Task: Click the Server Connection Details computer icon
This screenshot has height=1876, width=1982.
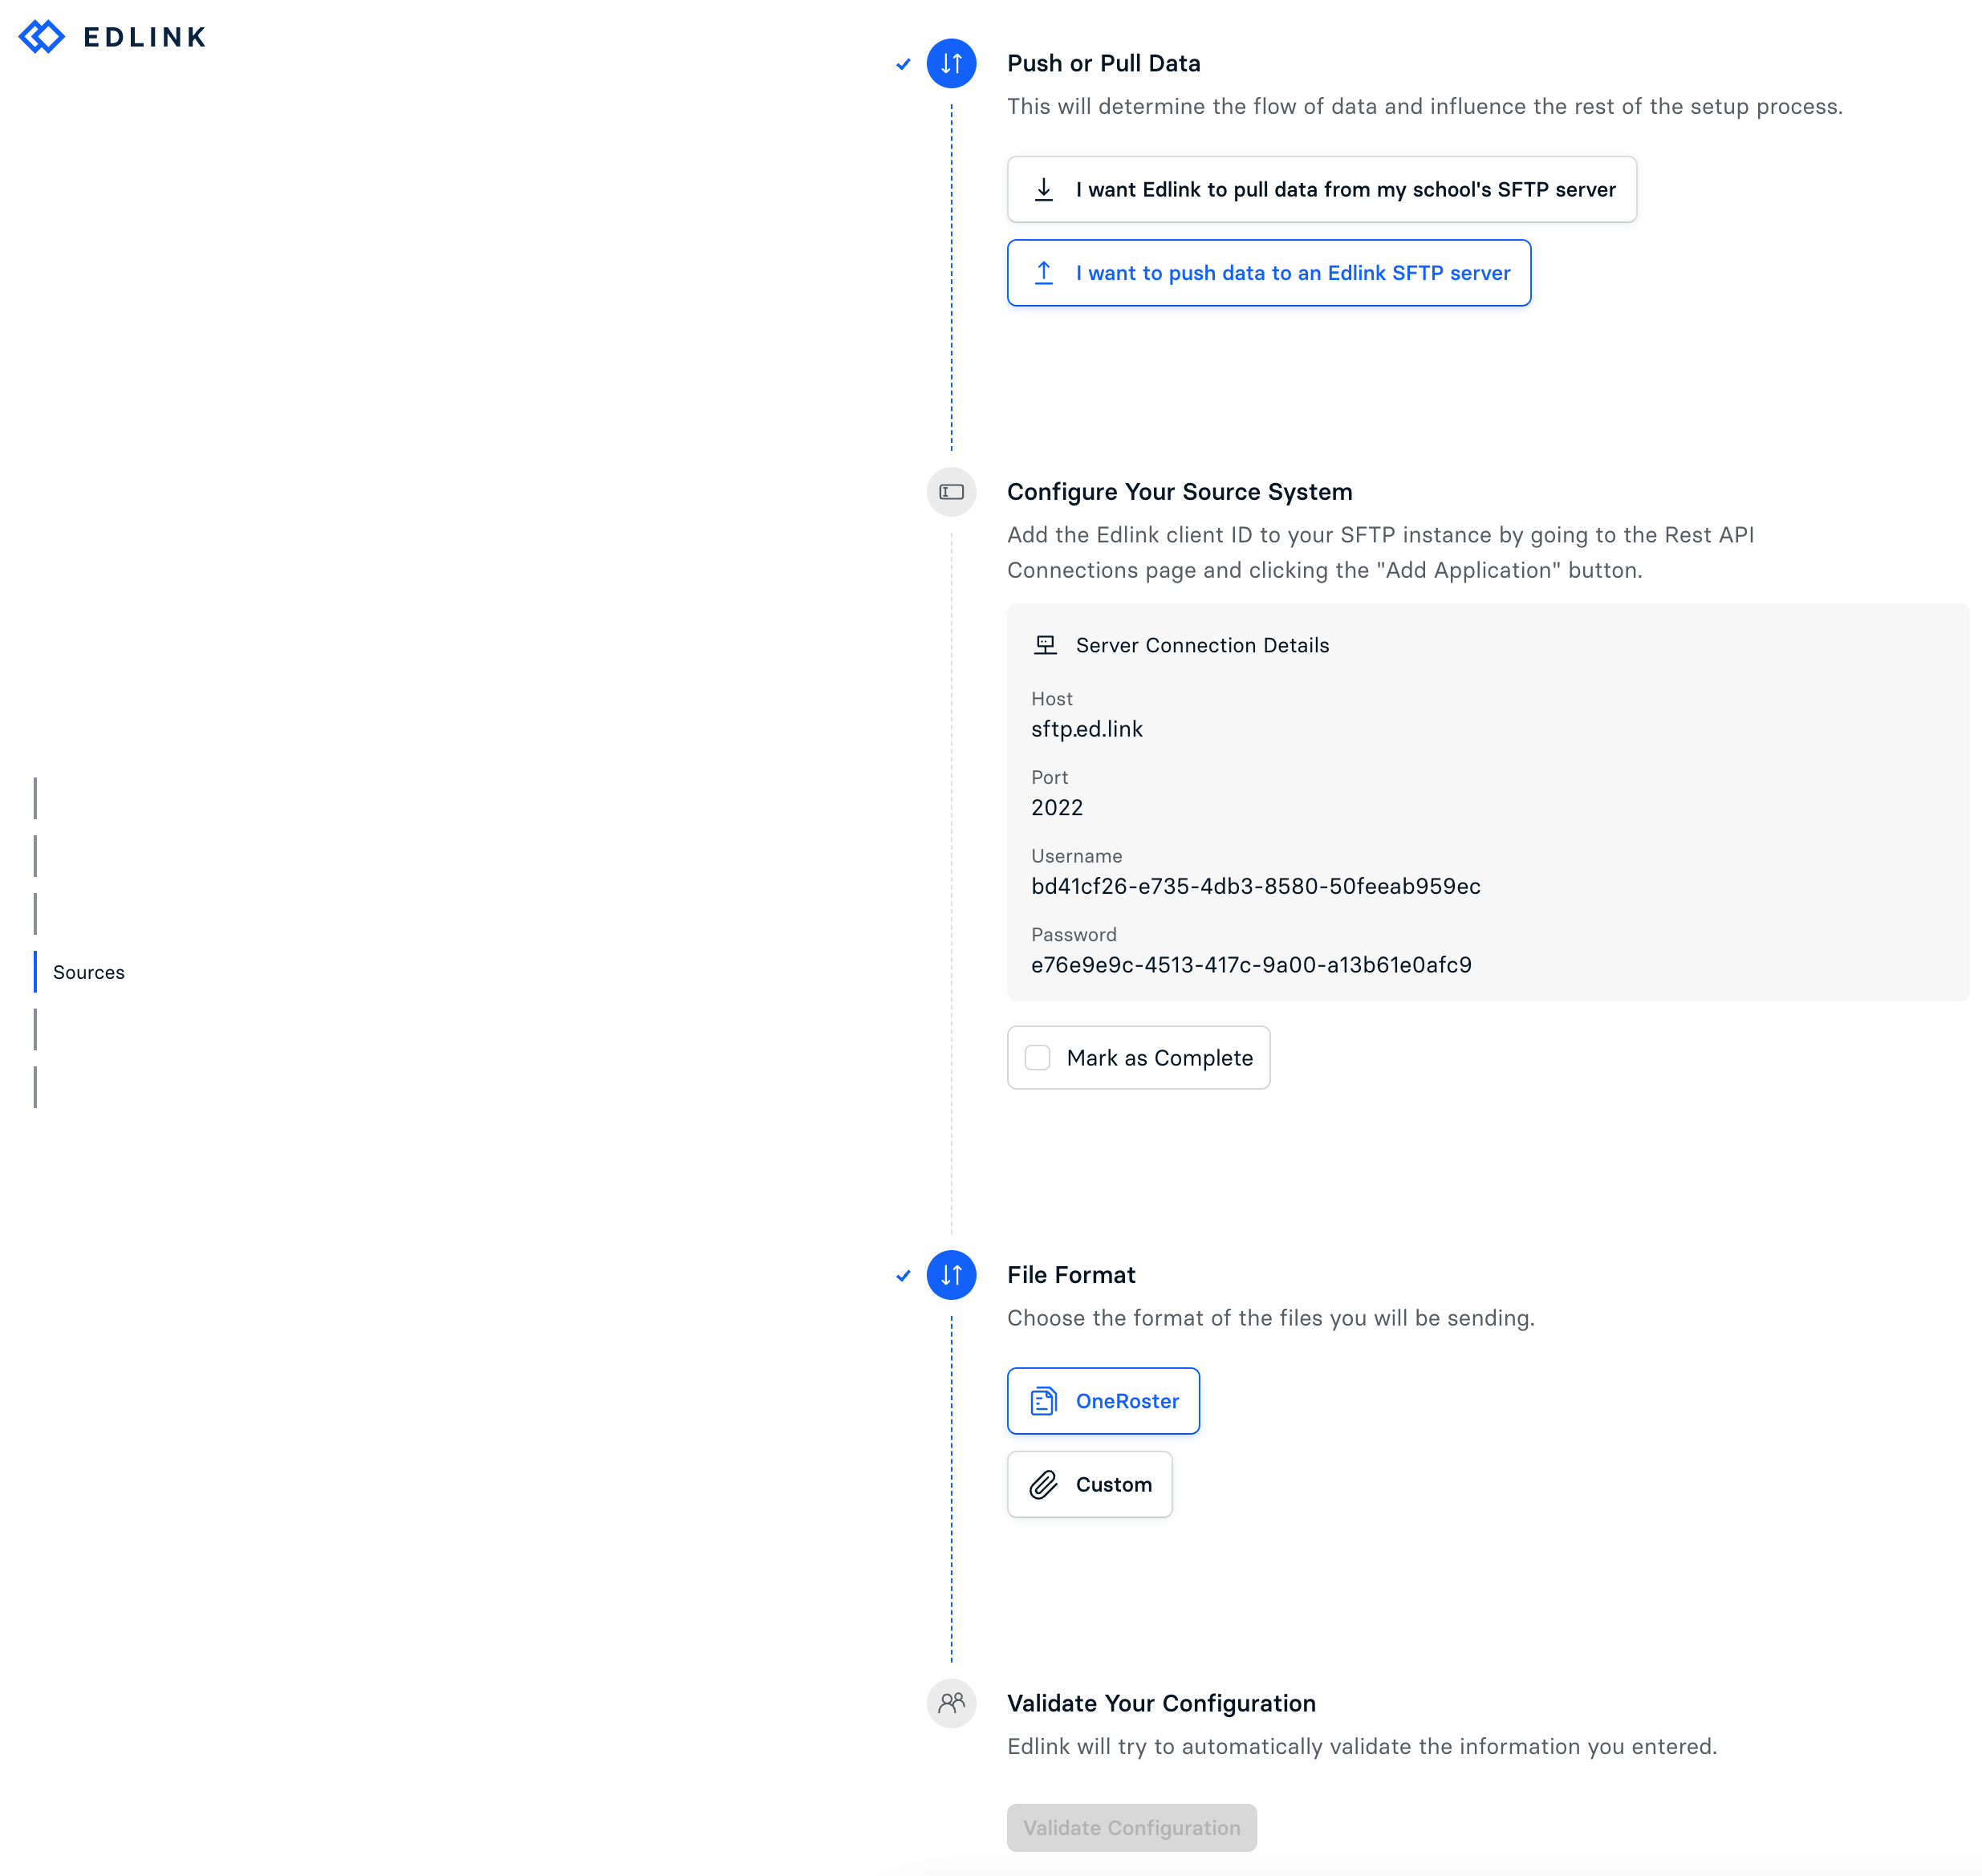Action: pos(1045,645)
